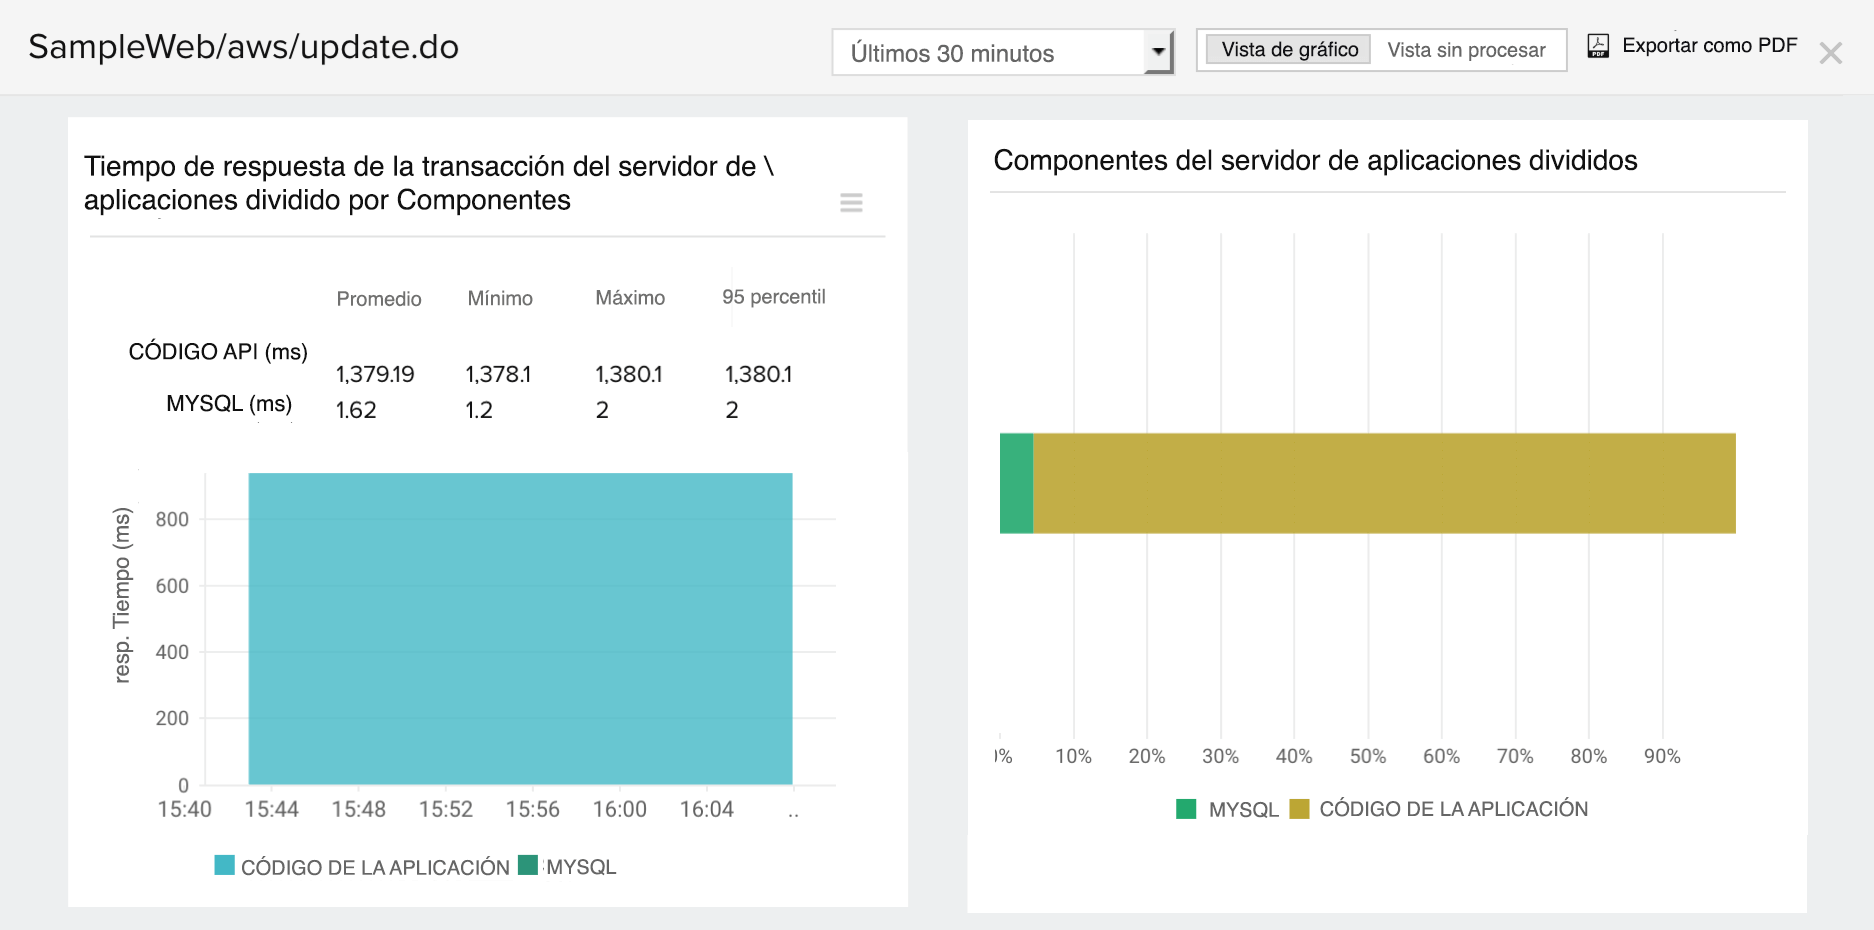The image size is (1874, 930).
Task: Click the blue response time area
Action: [520, 628]
